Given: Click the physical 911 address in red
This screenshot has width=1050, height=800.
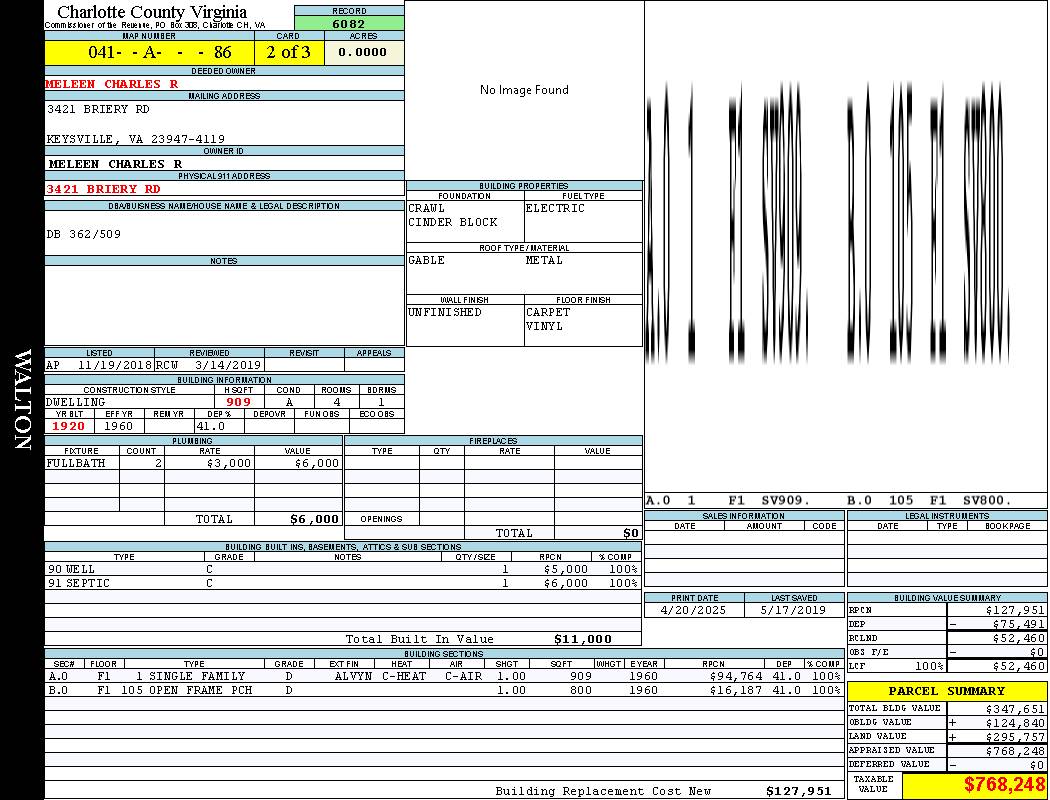Looking at the screenshot, I should 103,189.
